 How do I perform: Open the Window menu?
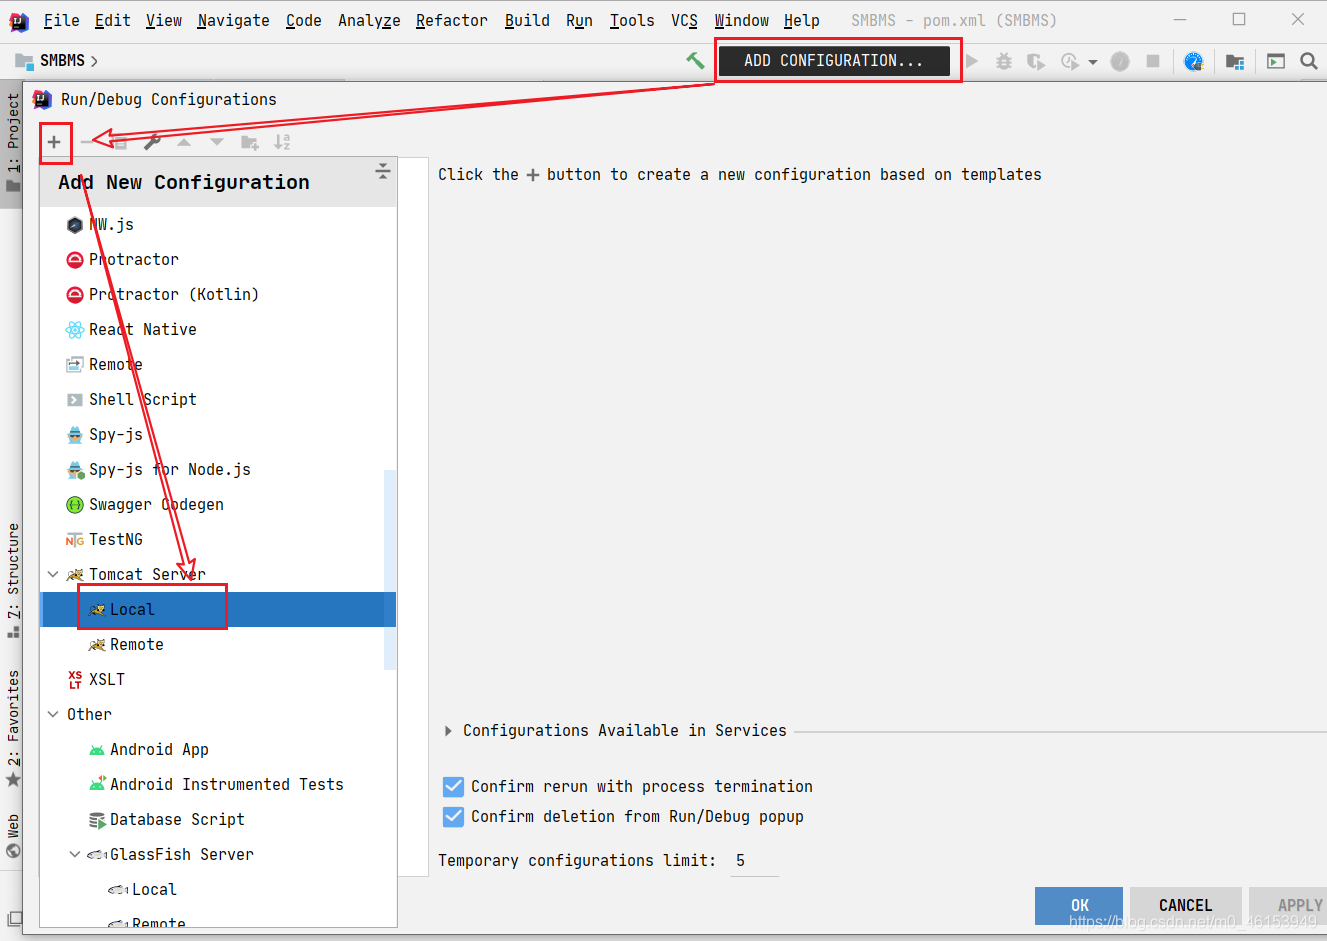tap(741, 20)
